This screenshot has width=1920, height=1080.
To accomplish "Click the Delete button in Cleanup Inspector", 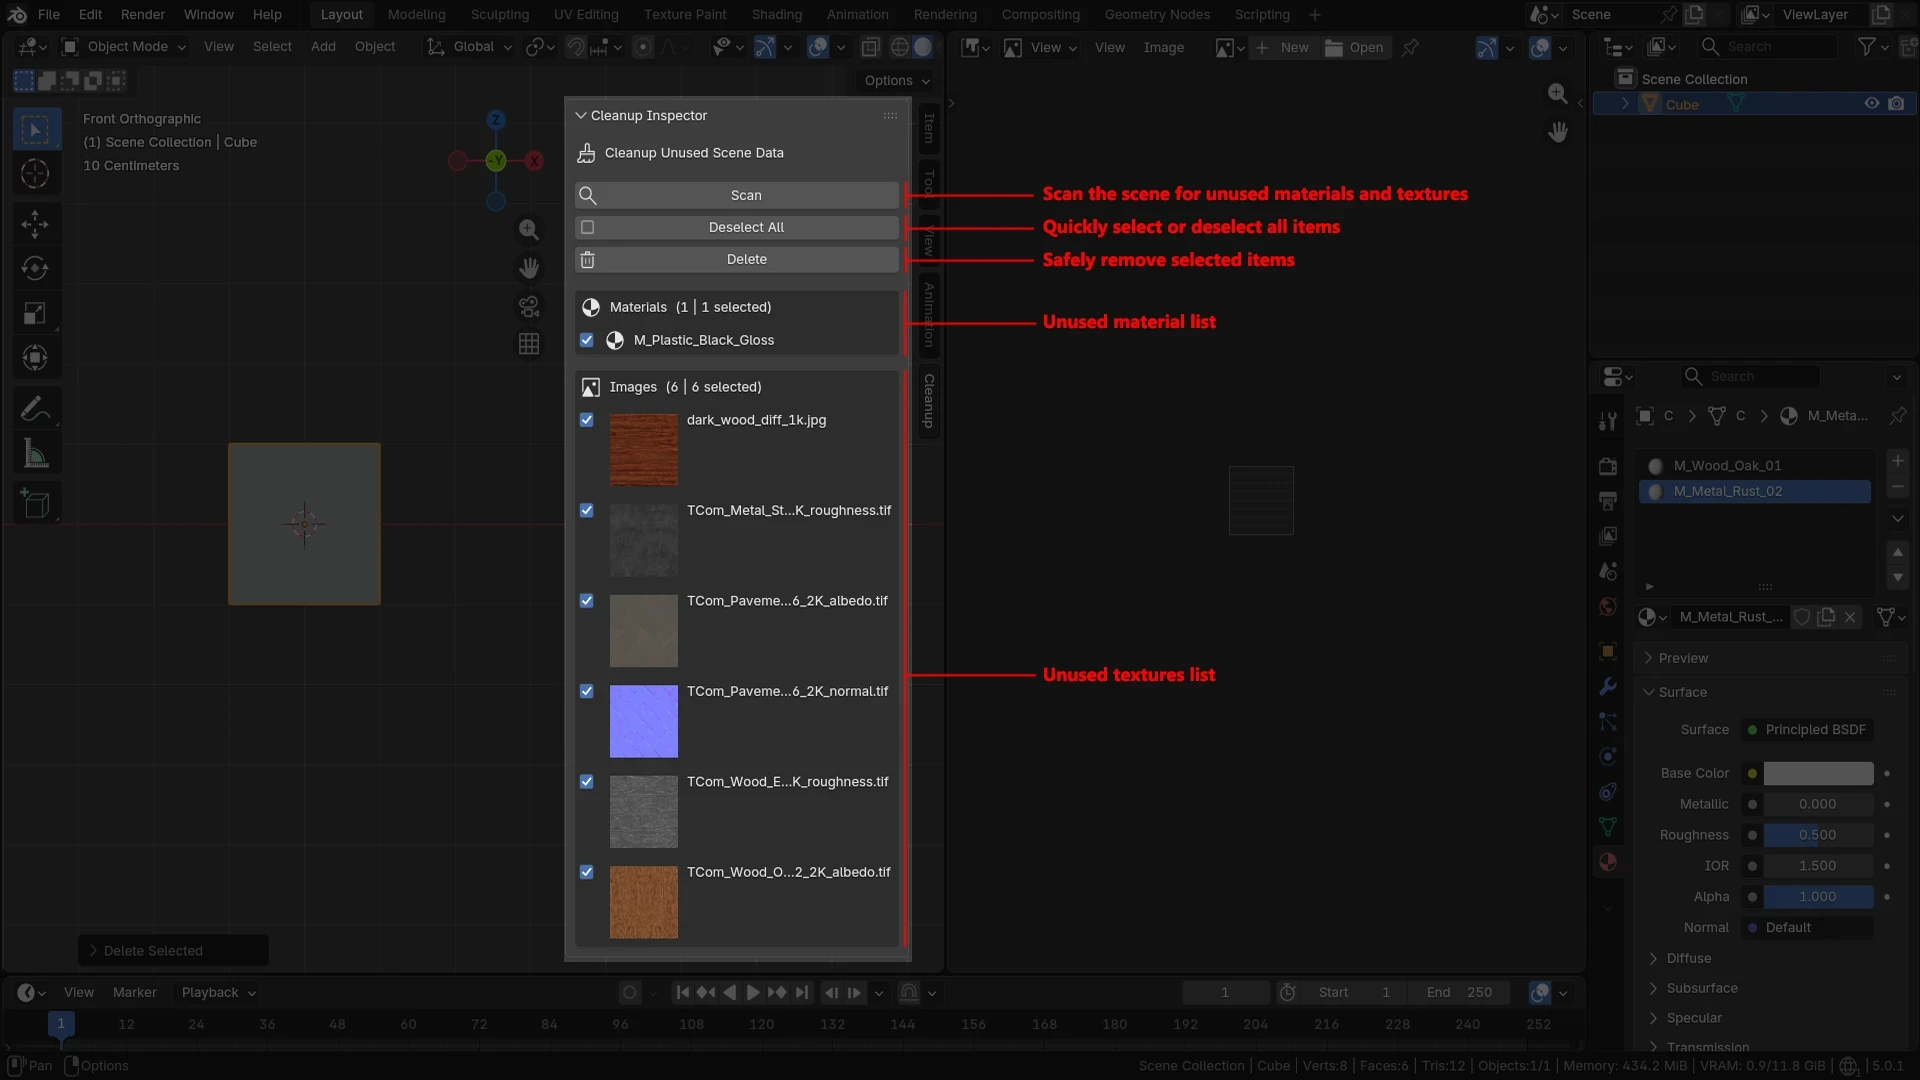I will pyautogui.click(x=737, y=259).
